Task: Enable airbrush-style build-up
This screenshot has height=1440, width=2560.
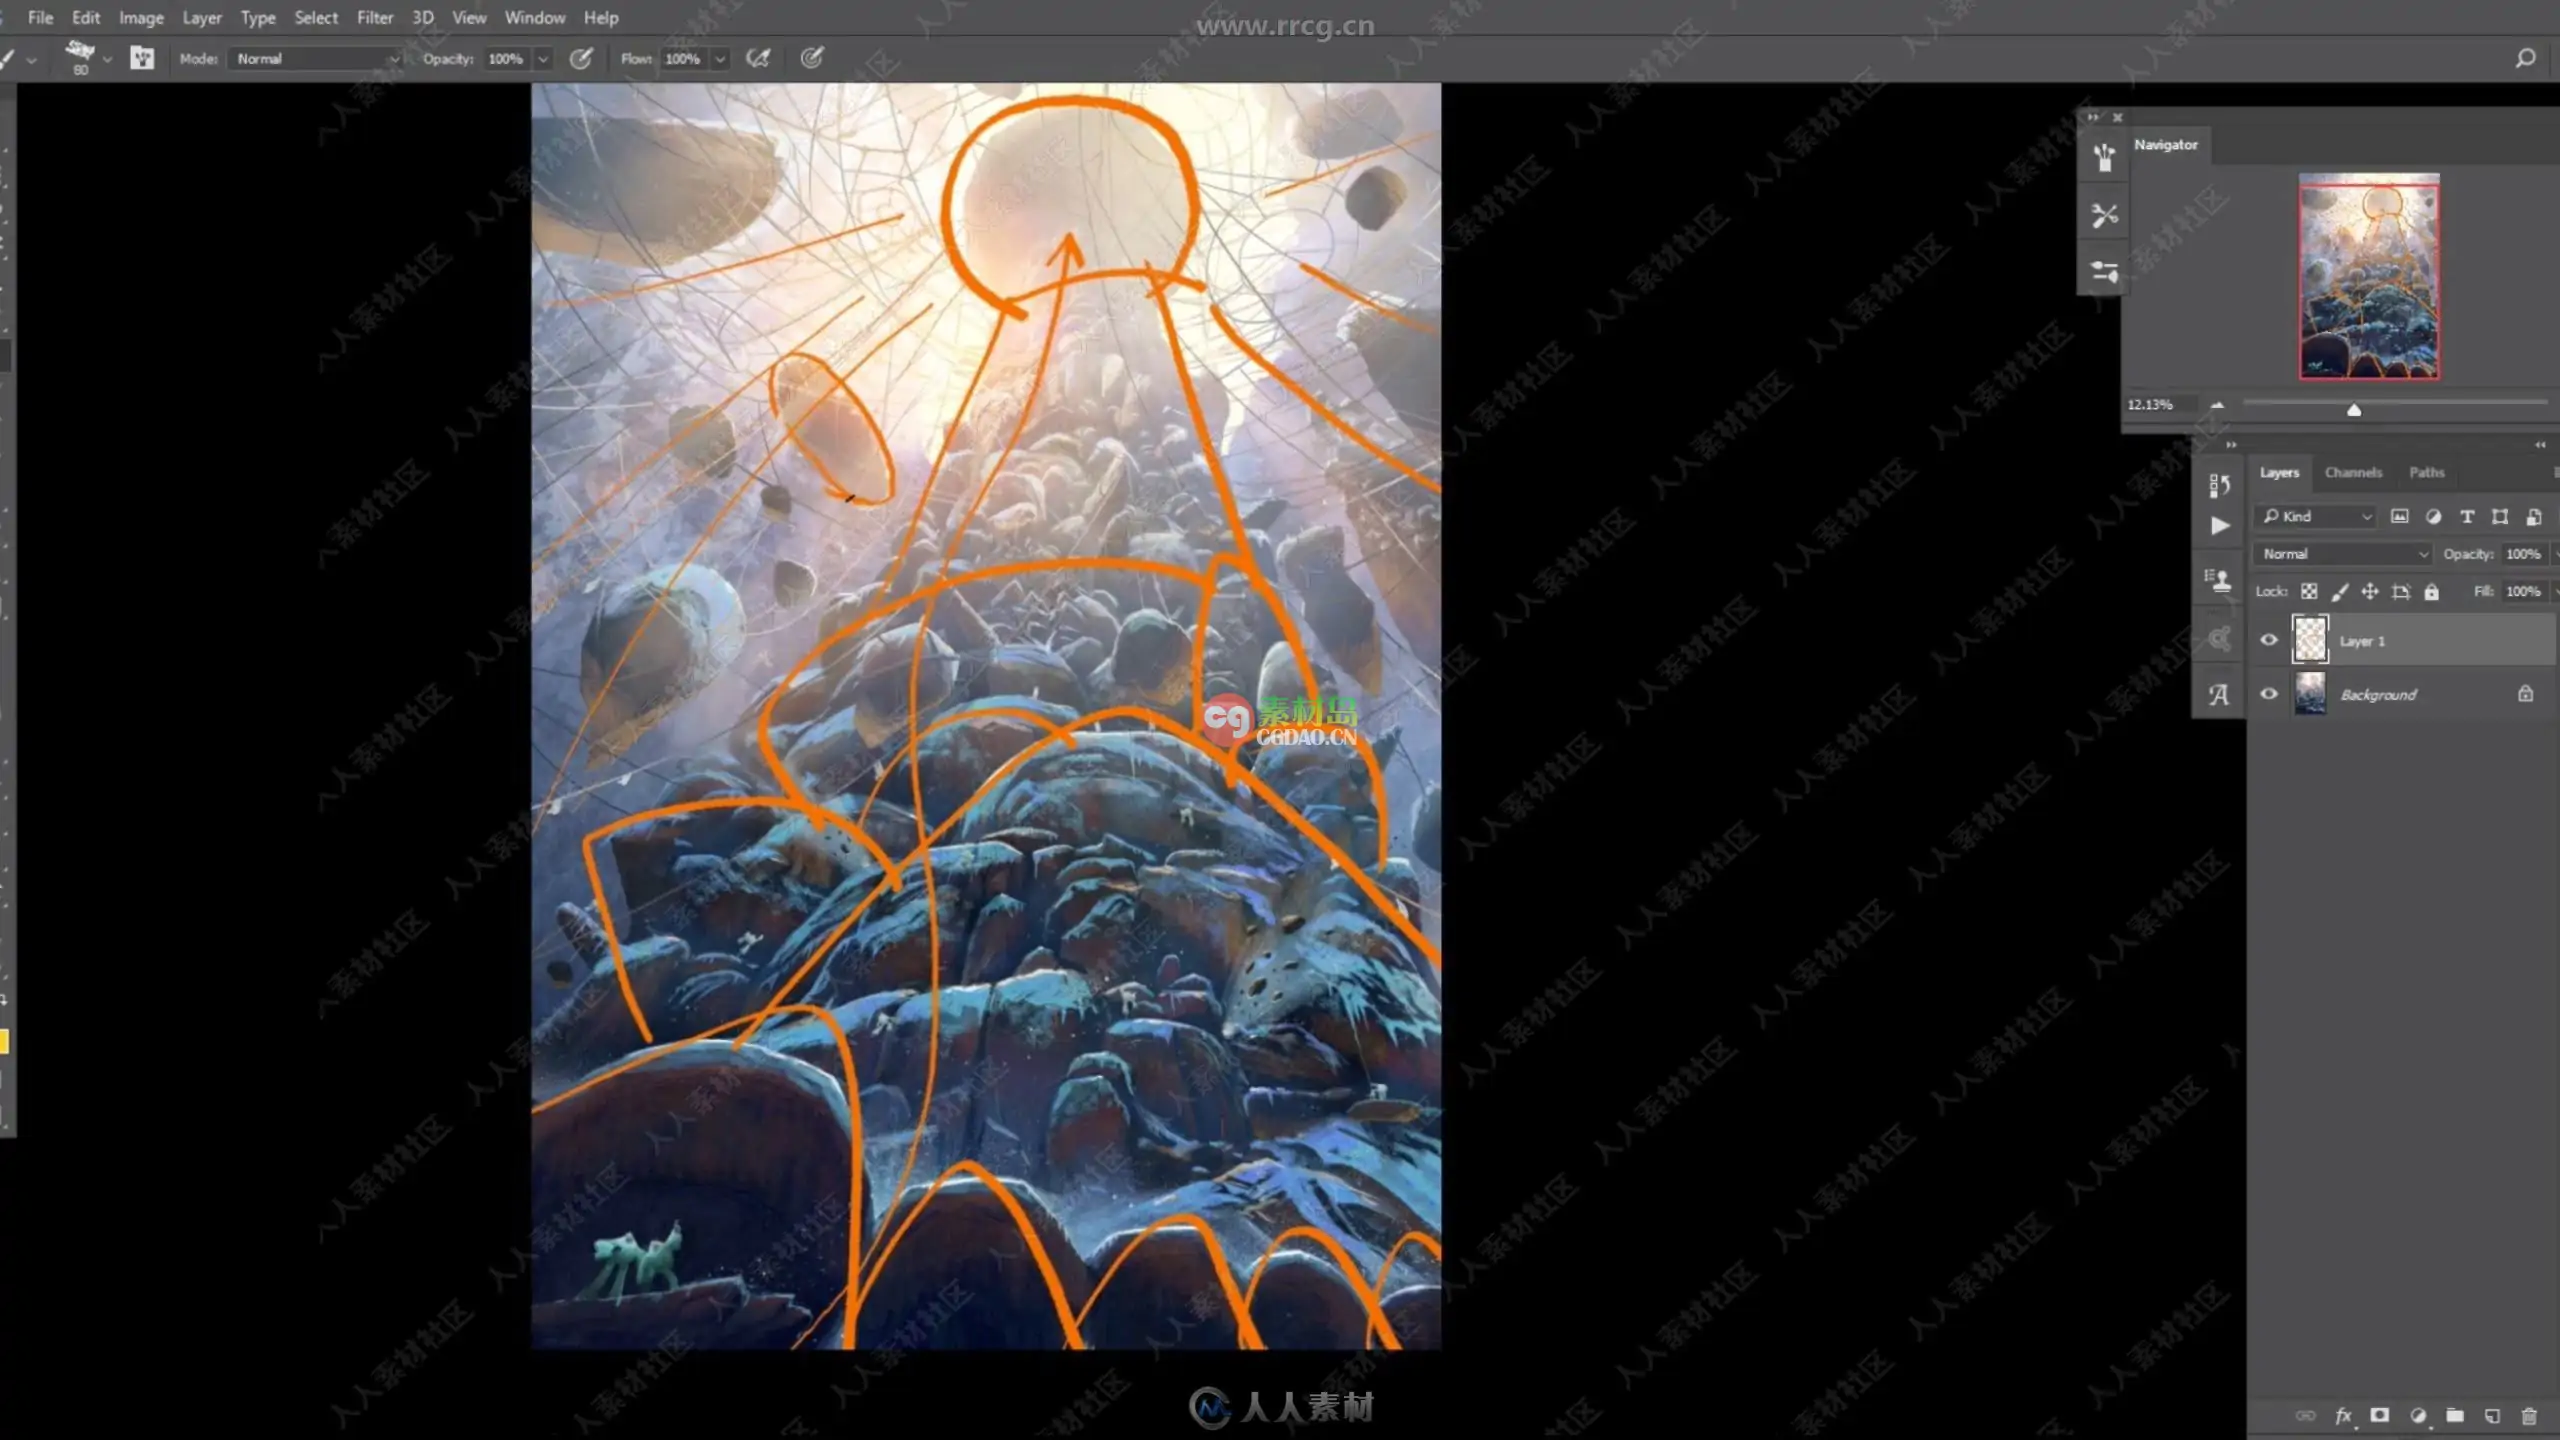Action: [758, 59]
